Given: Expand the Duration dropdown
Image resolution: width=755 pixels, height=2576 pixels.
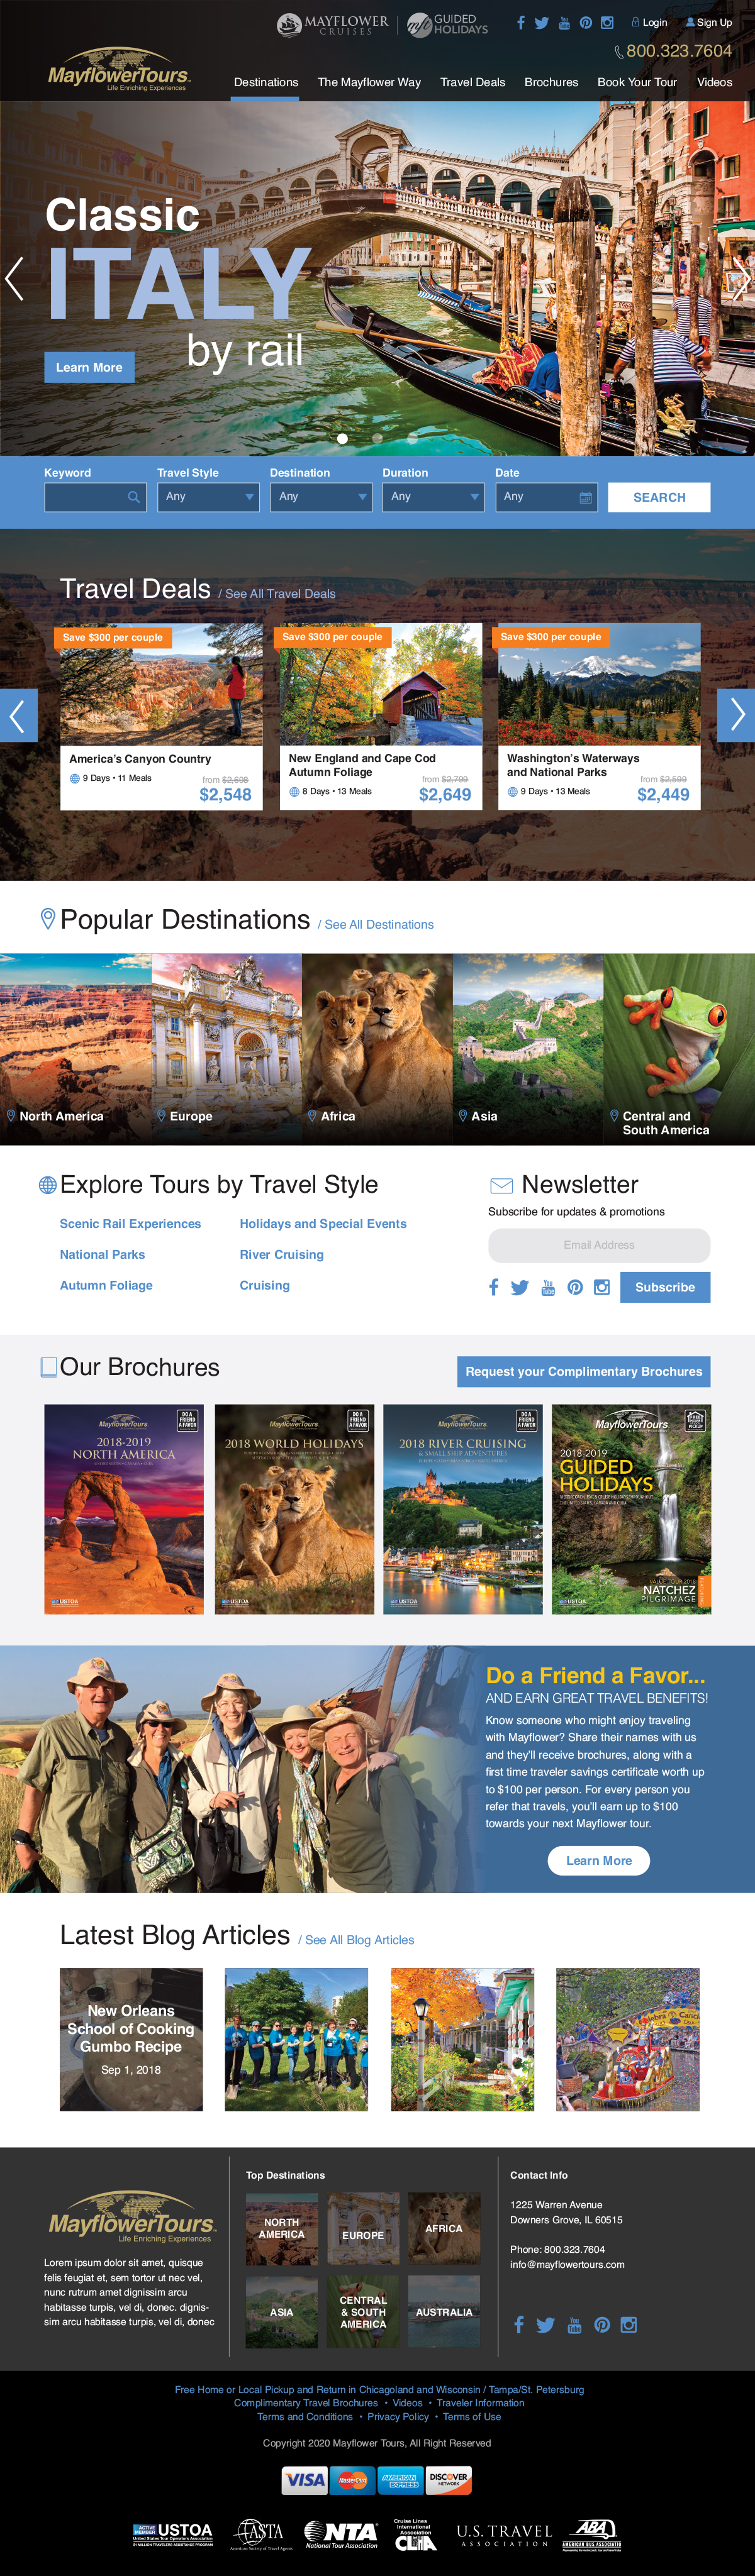Looking at the screenshot, I should pyautogui.click(x=433, y=497).
